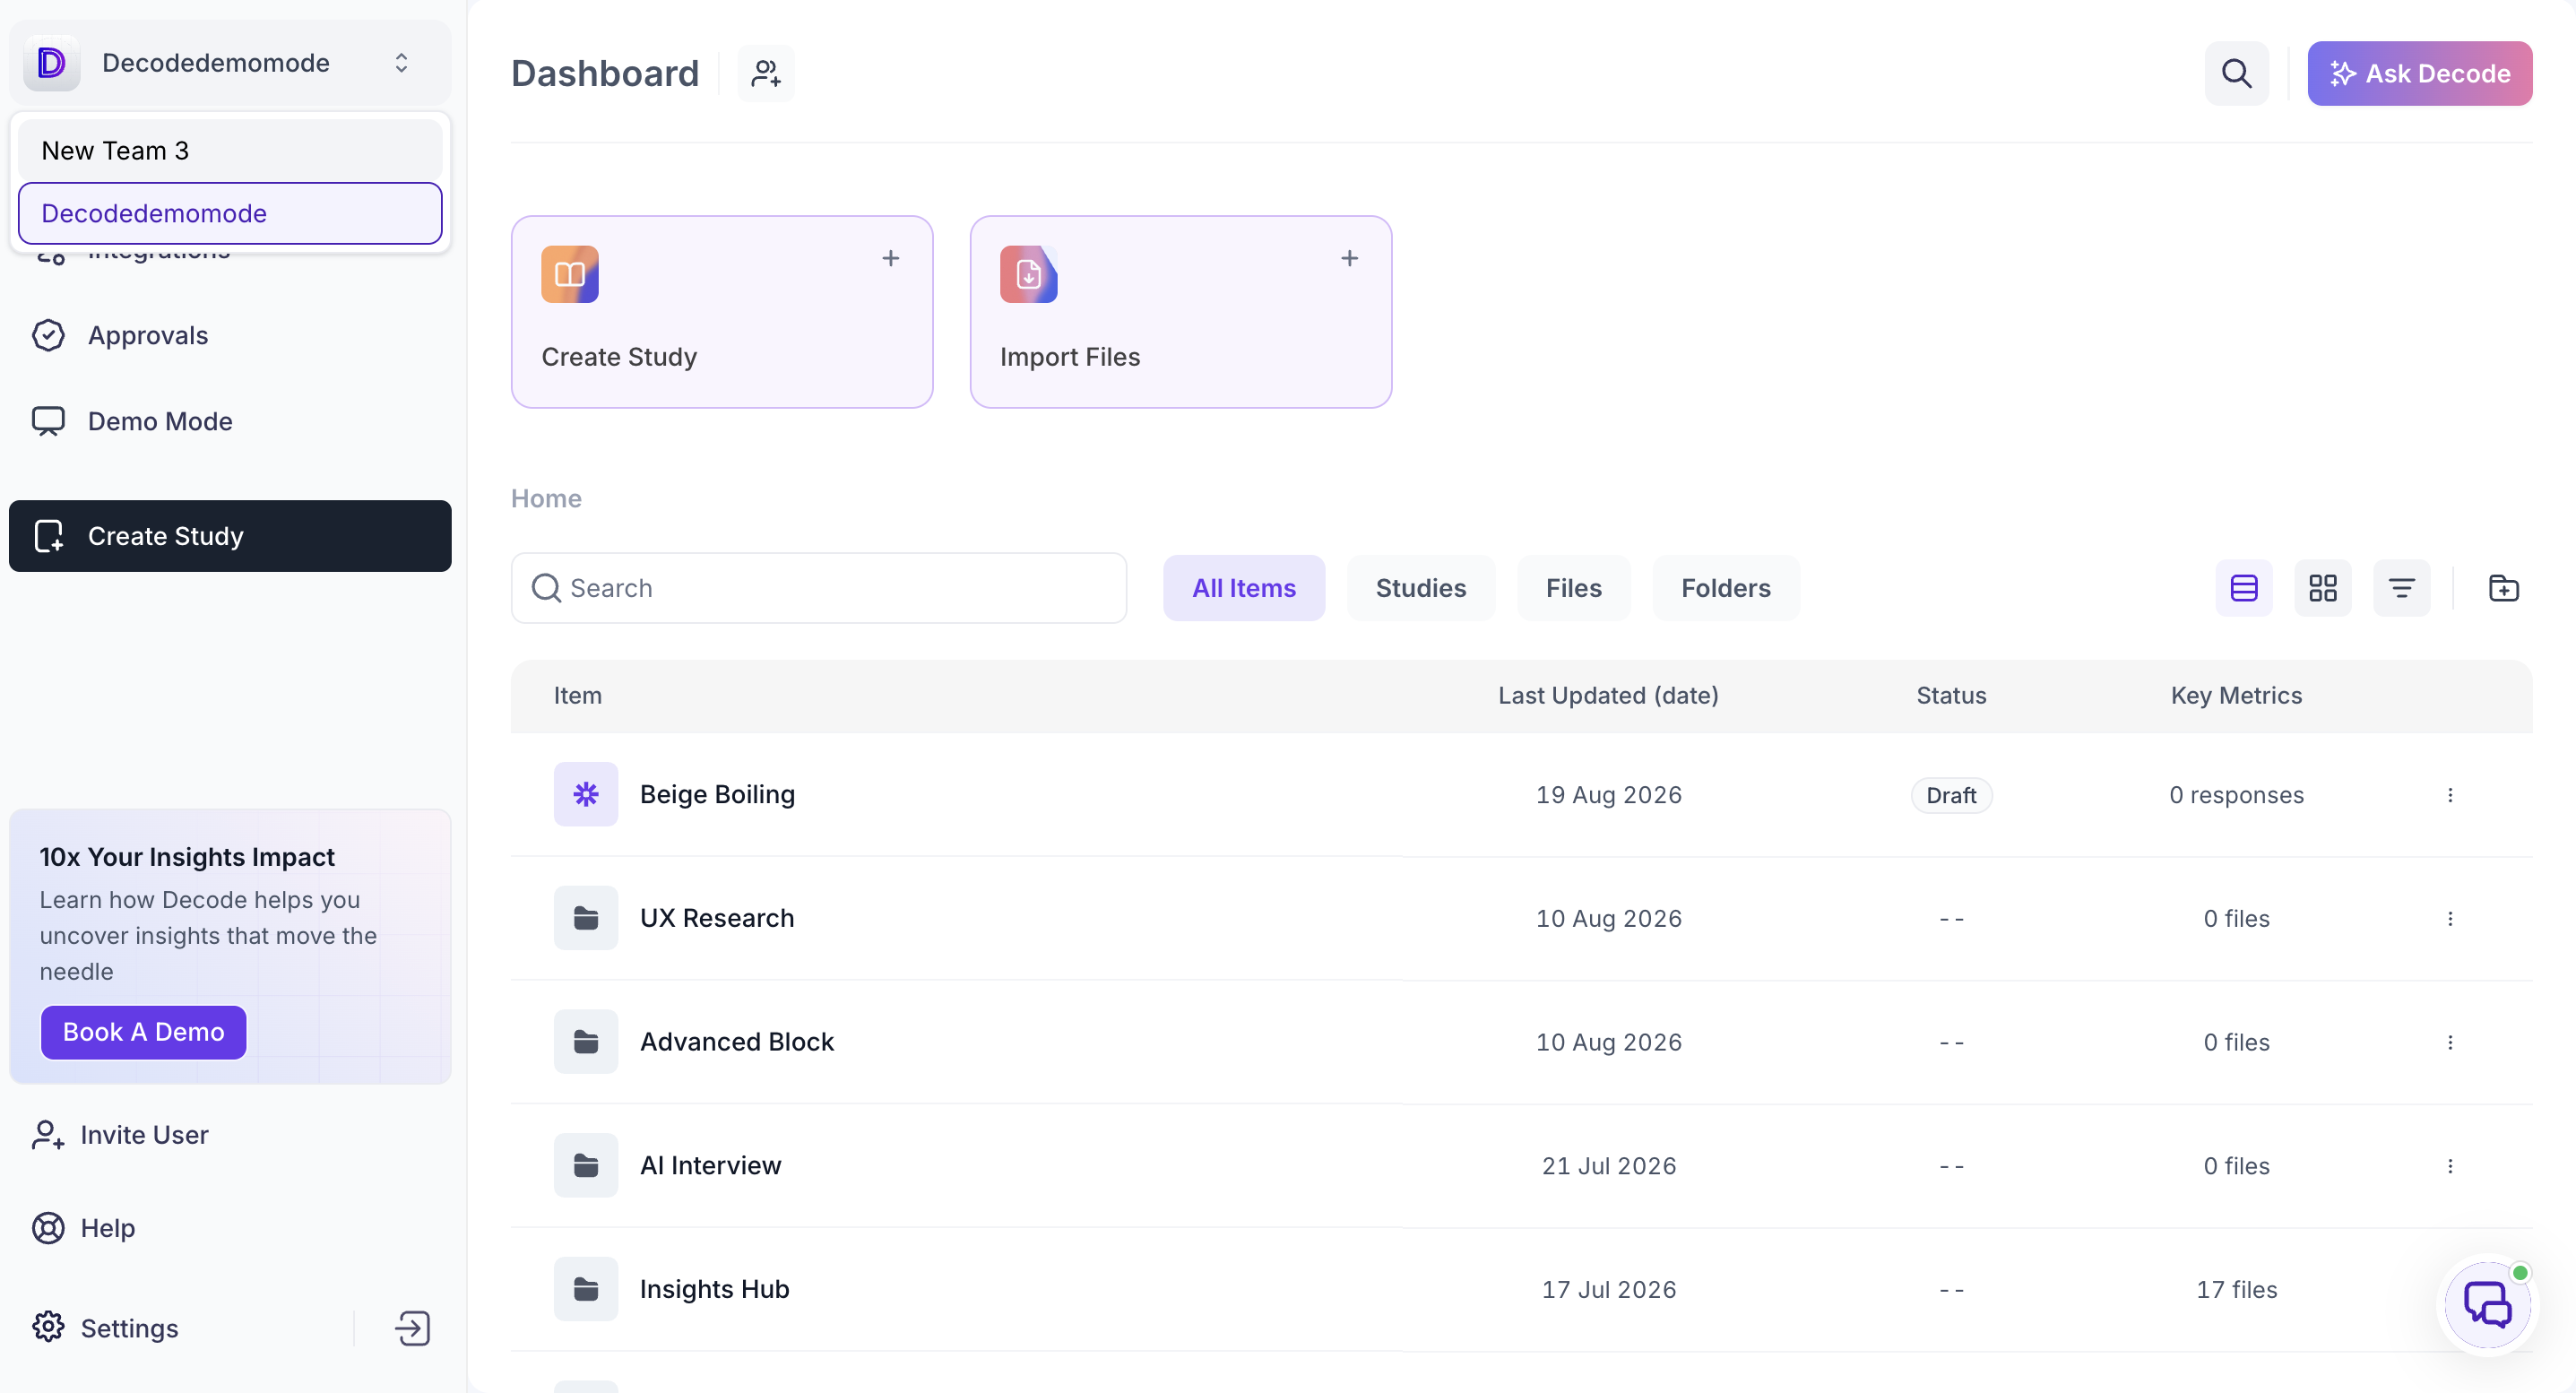
Task: Sort by the Item column header
Action: click(578, 695)
